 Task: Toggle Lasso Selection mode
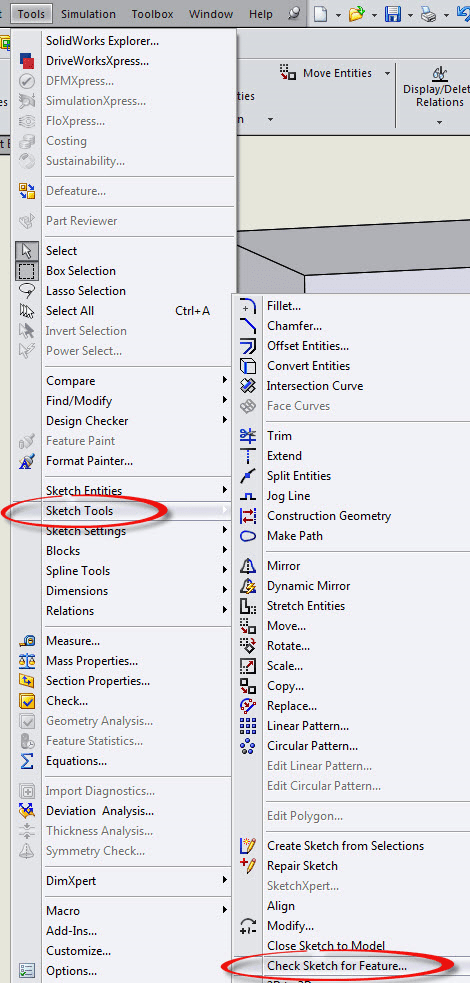28,291
